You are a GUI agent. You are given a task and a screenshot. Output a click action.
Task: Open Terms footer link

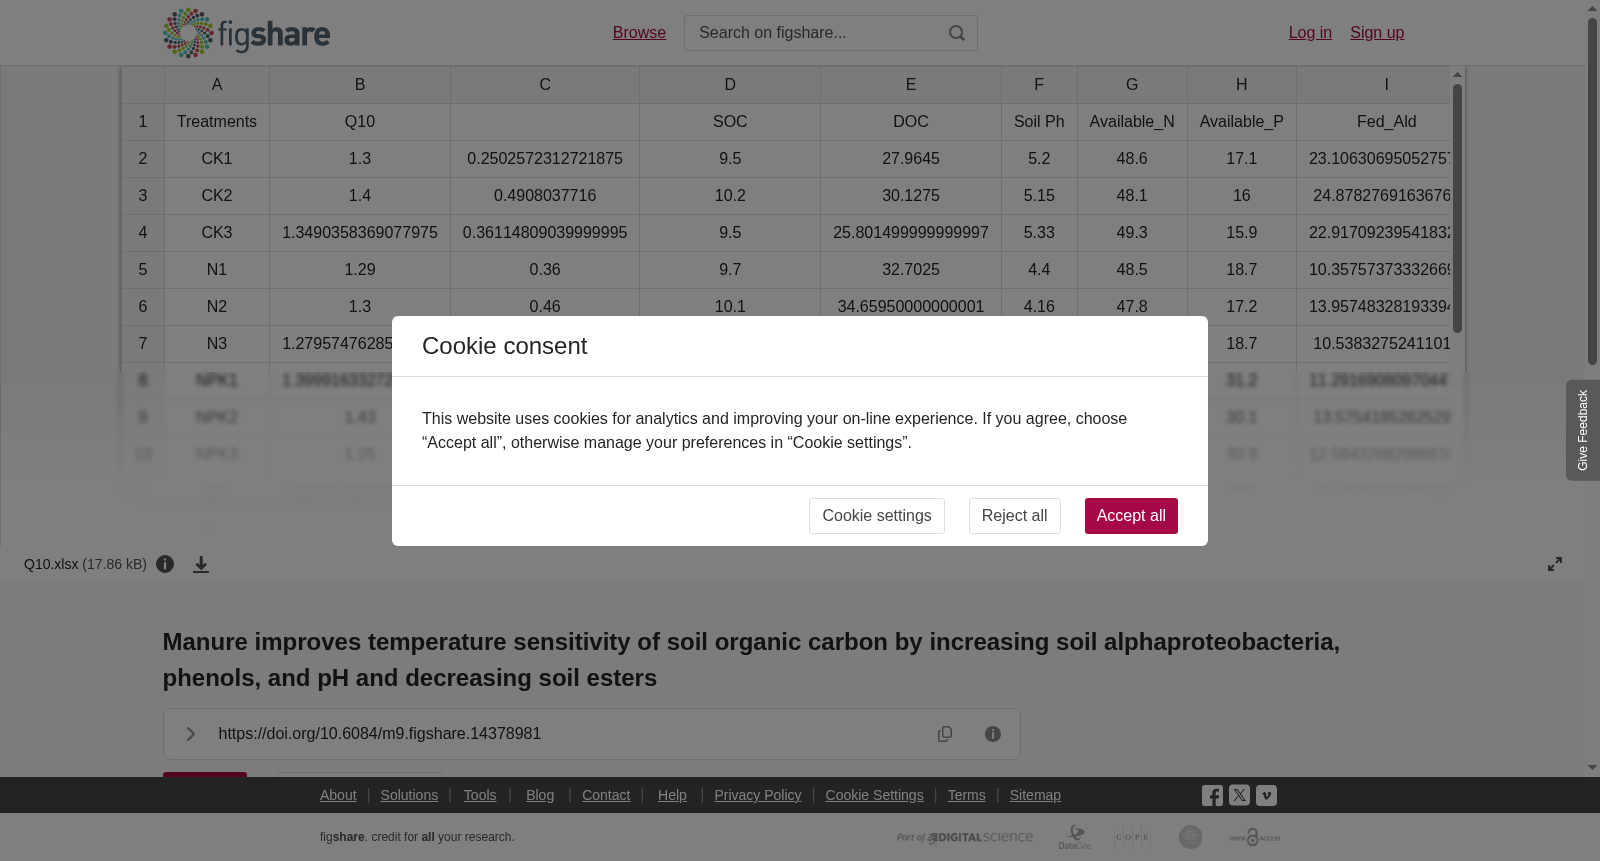pos(966,795)
